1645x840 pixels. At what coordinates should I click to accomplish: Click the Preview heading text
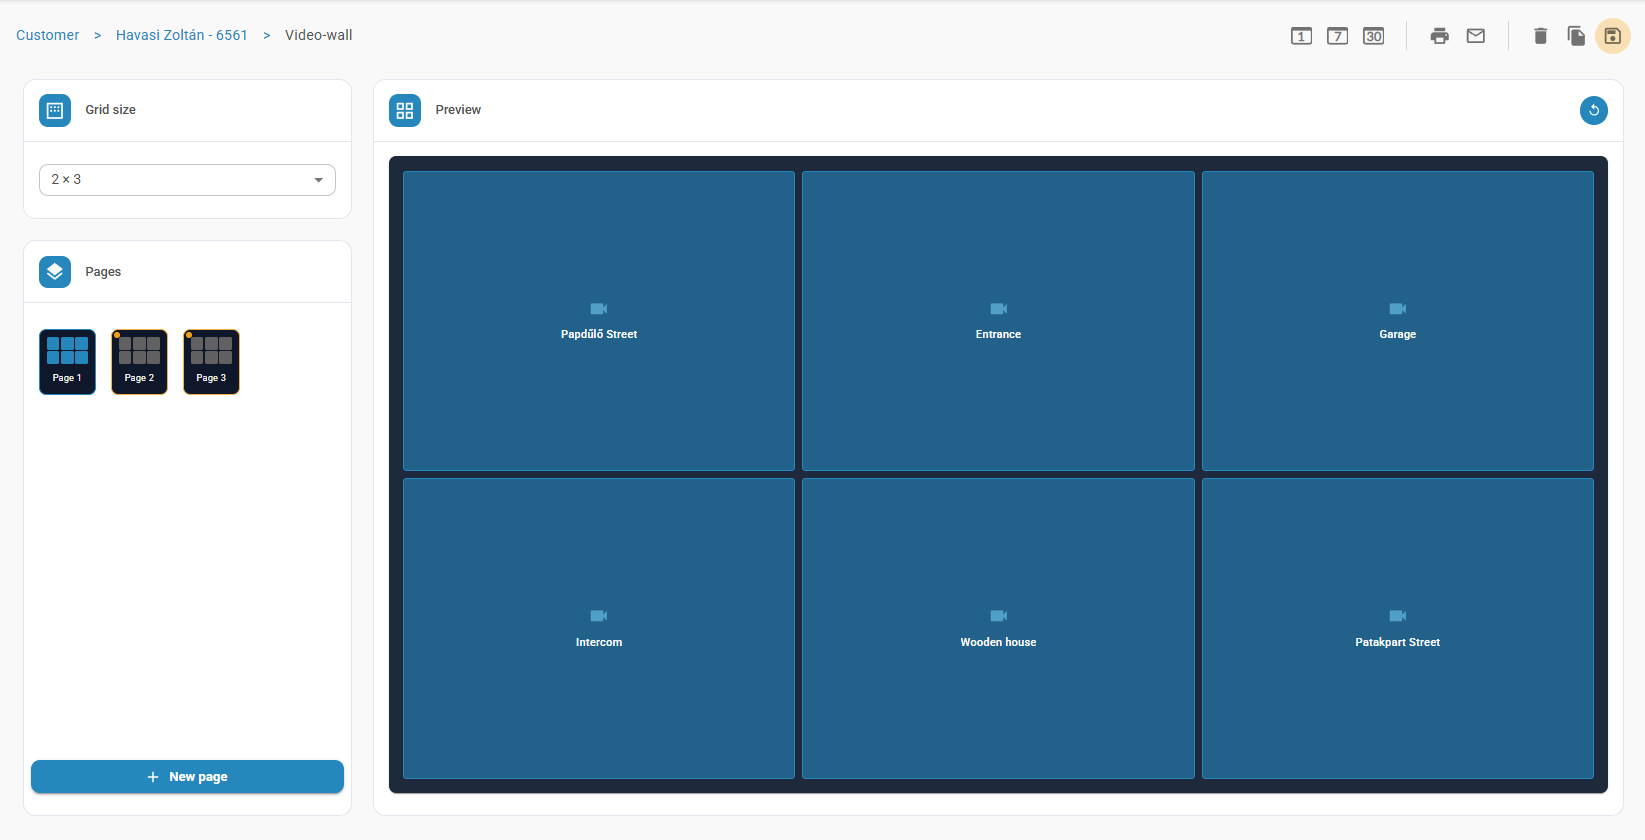458,110
